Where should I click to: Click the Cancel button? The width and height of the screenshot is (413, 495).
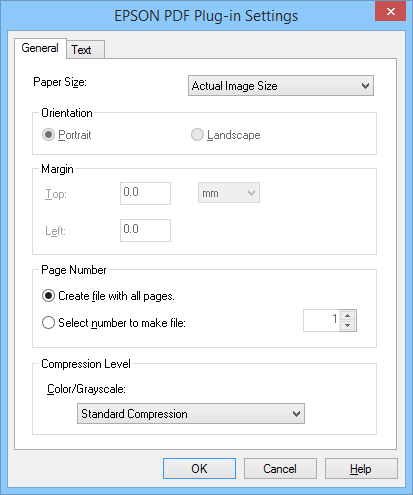pos(280,469)
